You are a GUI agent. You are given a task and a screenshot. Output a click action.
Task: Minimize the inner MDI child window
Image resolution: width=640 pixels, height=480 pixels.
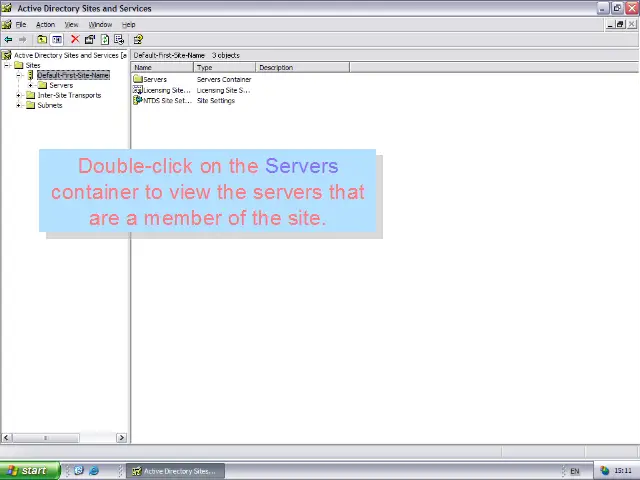click(610, 24)
